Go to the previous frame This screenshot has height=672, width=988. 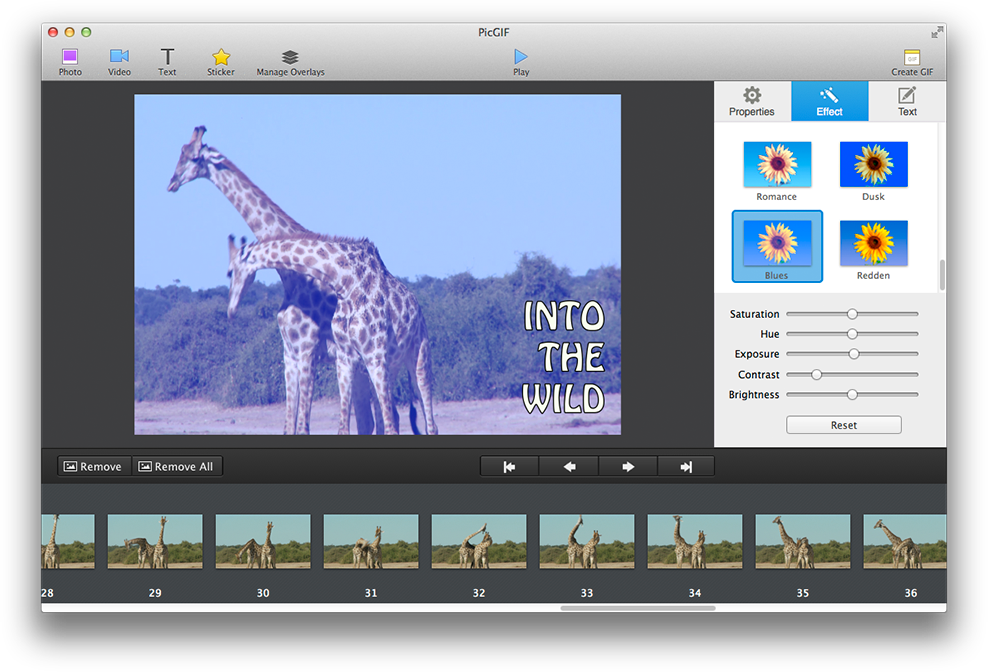point(568,466)
